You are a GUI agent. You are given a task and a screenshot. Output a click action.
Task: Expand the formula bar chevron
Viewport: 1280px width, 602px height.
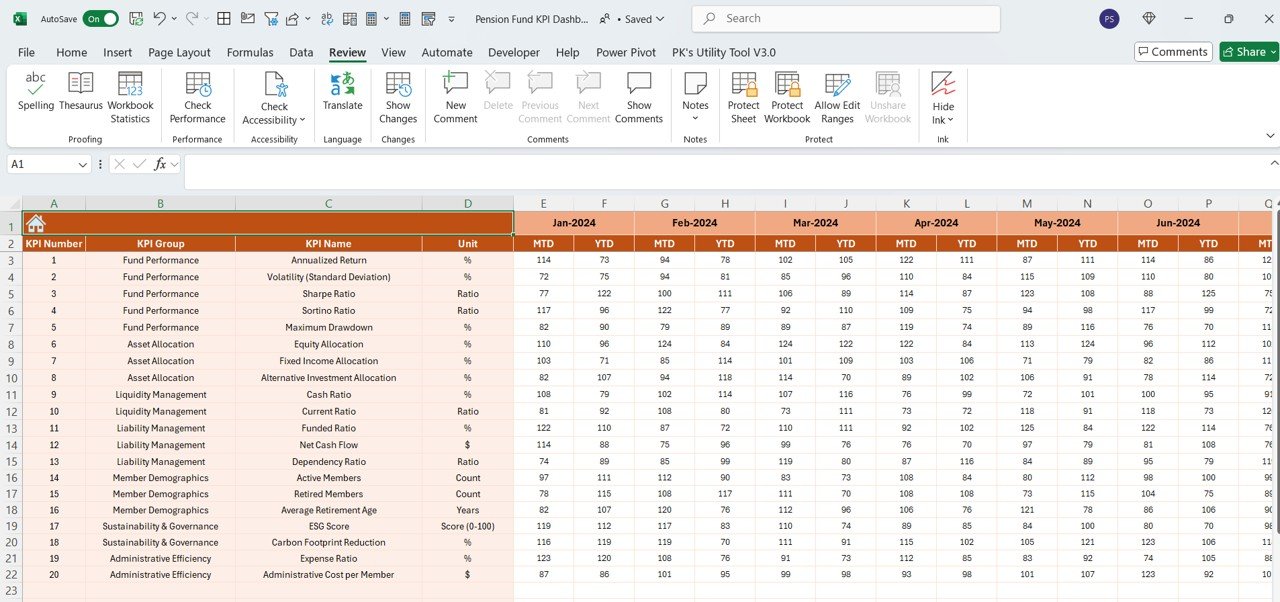coord(1274,162)
